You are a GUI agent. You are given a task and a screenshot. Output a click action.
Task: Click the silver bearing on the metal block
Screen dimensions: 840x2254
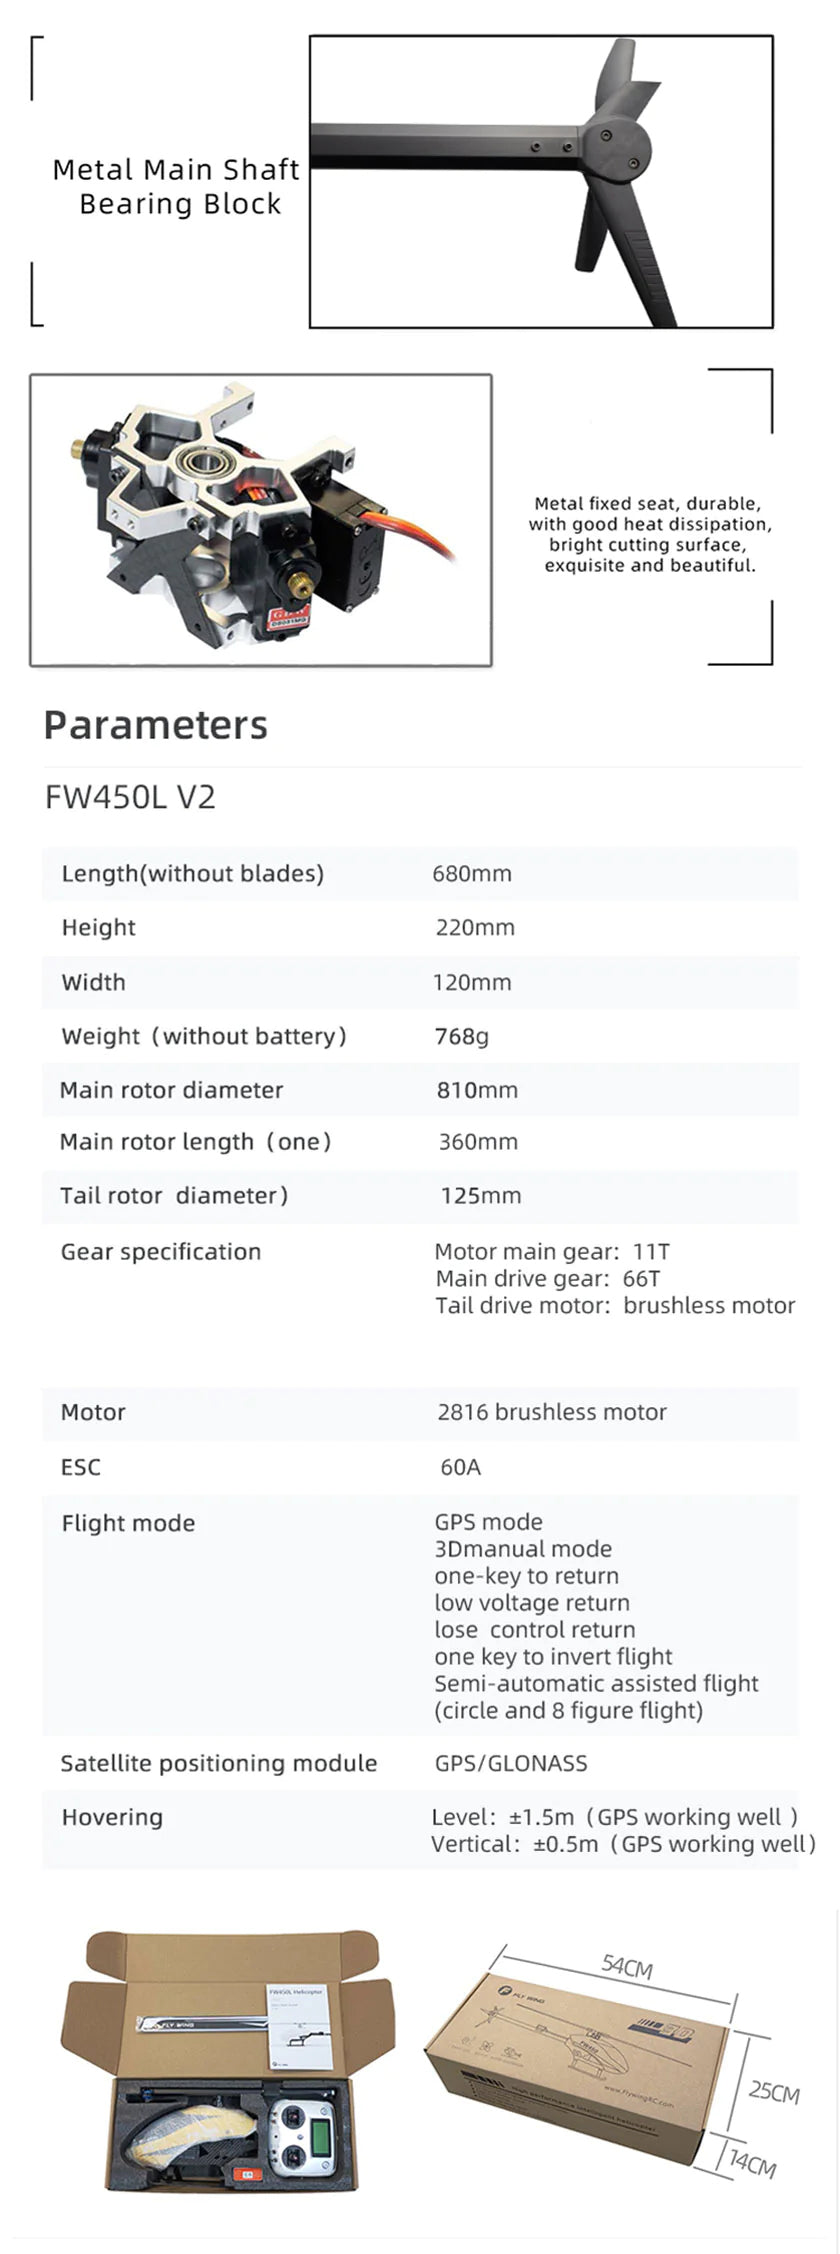(205, 463)
